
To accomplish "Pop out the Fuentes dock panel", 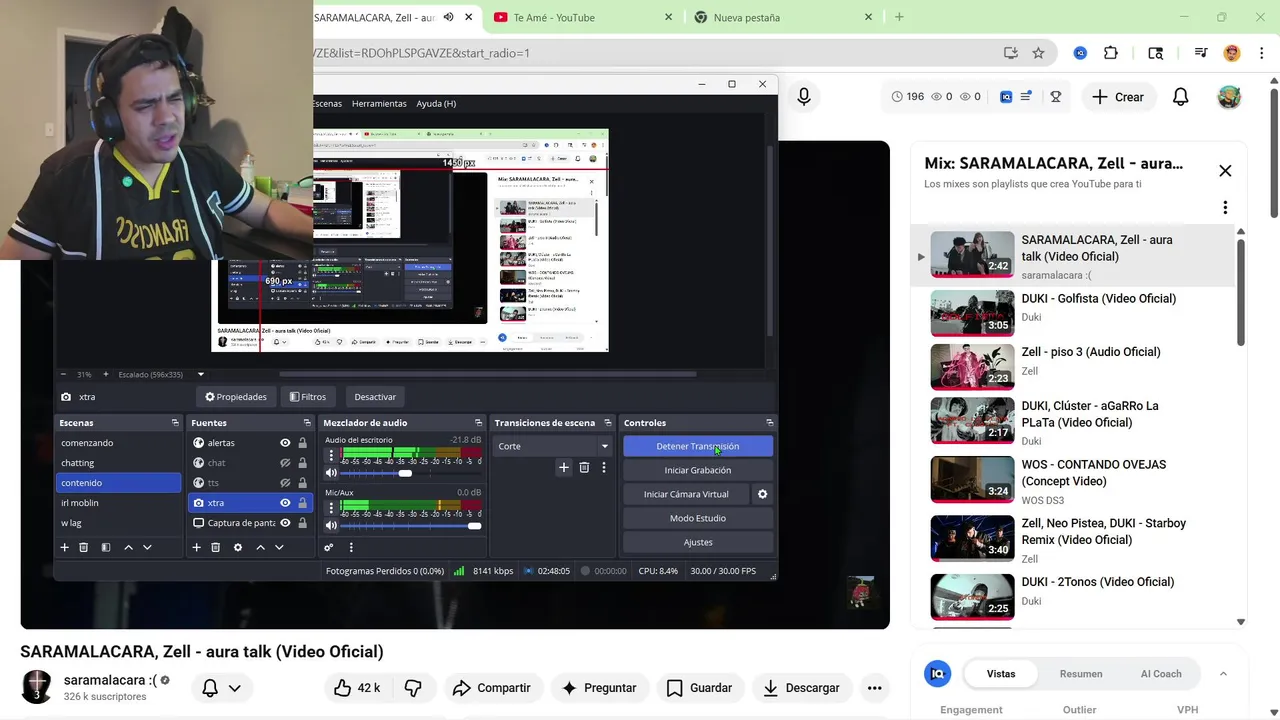I will click(307, 423).
